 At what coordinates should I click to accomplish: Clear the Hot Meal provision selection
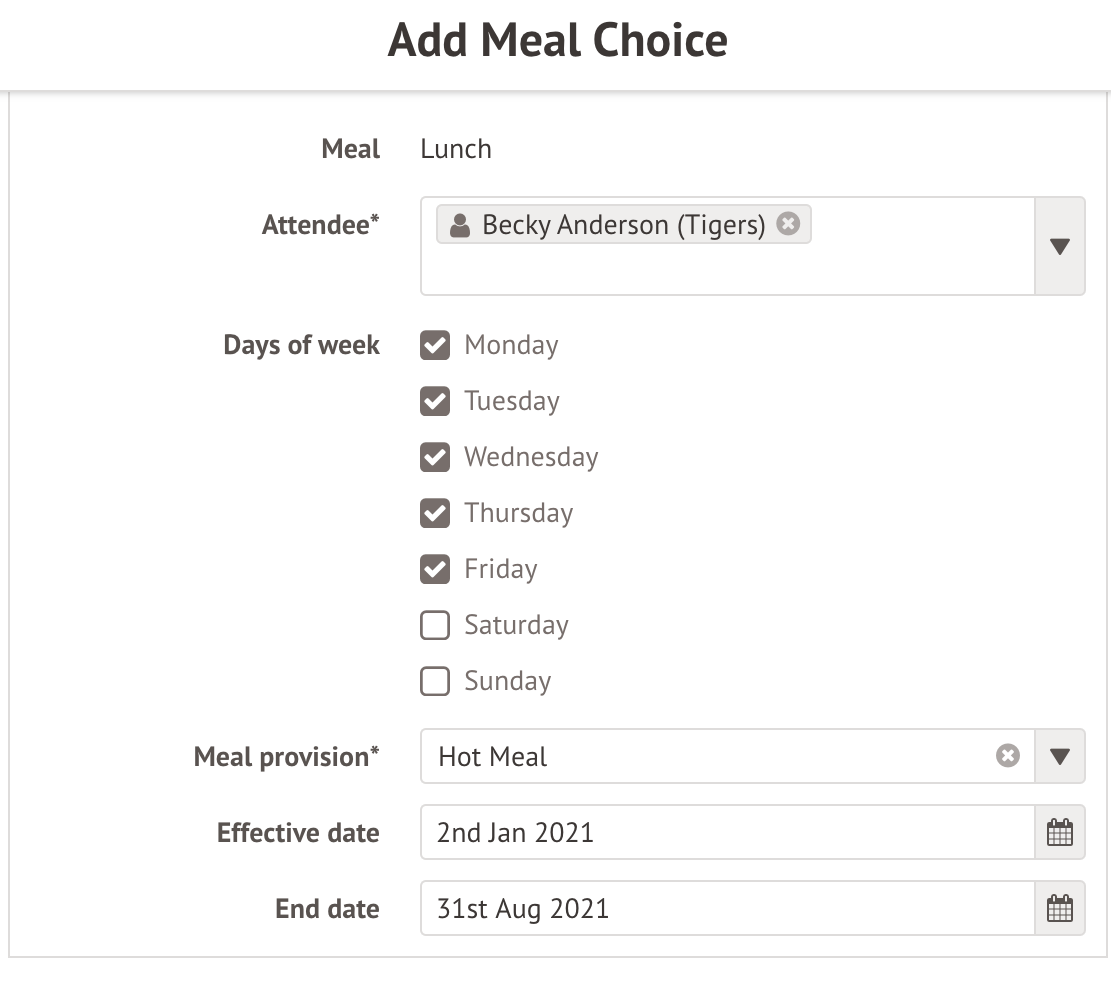[x=1007, y=756]
